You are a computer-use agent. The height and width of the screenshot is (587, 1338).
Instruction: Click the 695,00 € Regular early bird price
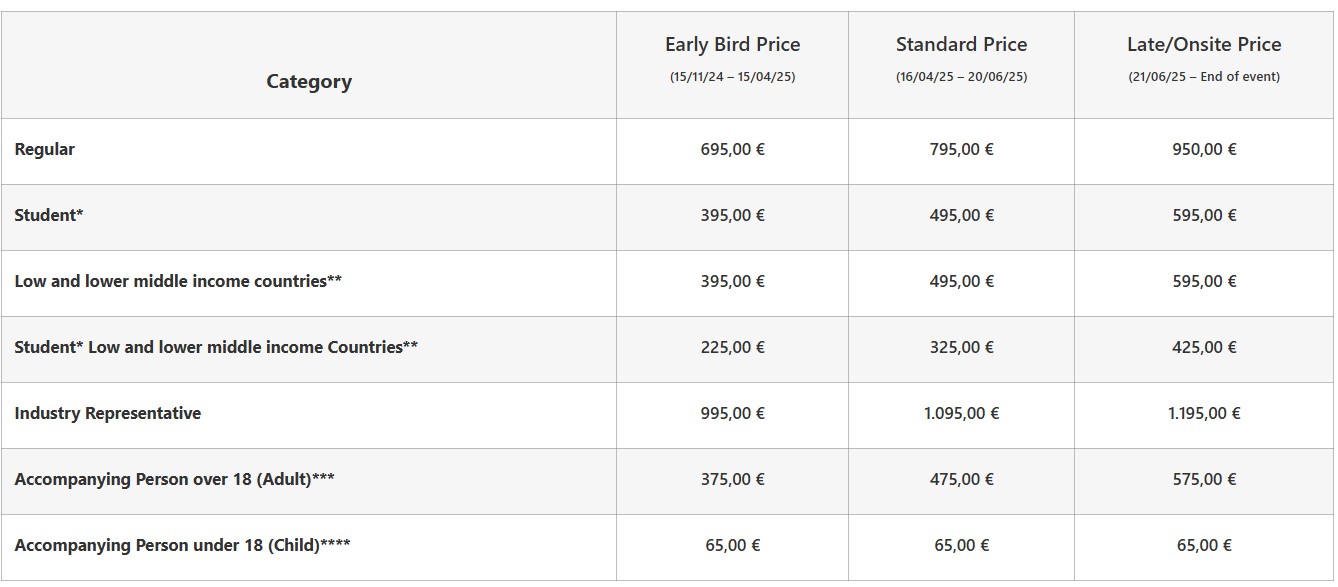point(733,150)
